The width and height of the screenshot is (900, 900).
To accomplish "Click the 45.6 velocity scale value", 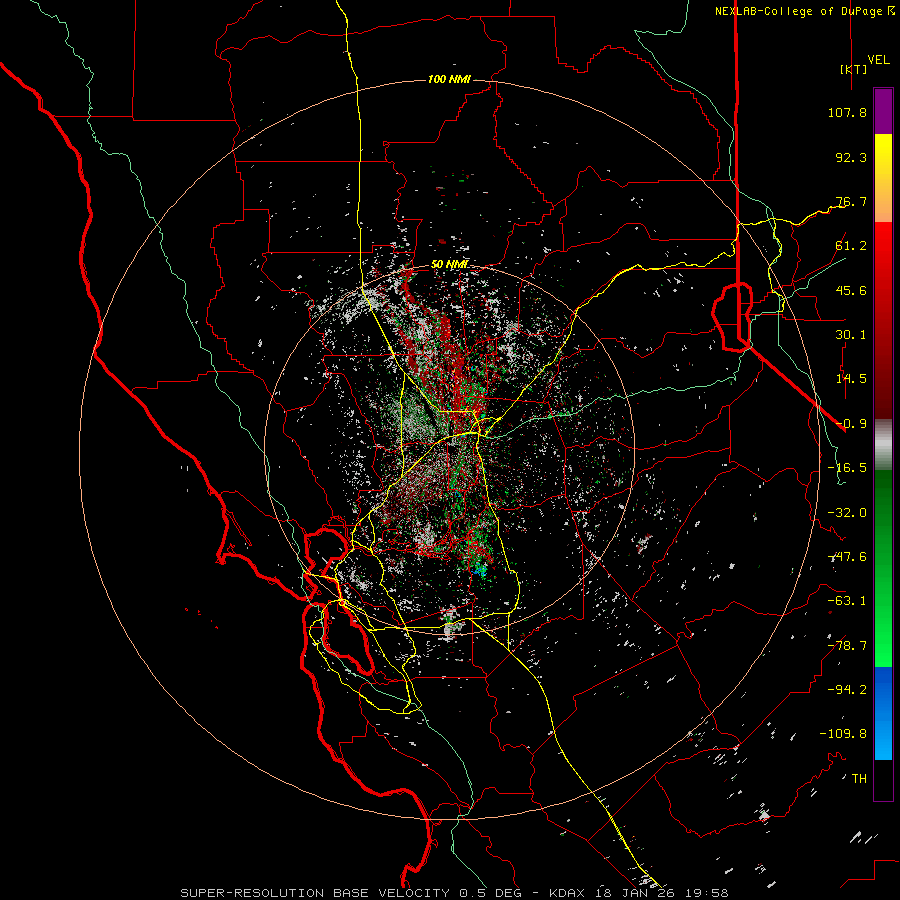I will [x=851, y=290].
